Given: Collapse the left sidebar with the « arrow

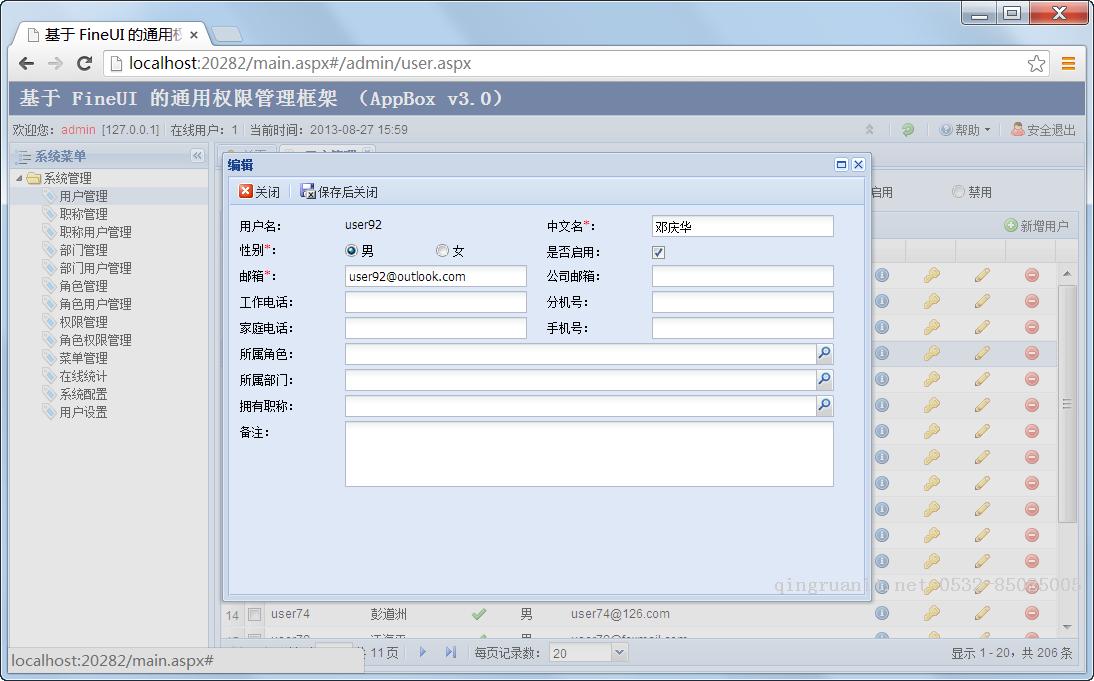Looking at the screenshot, I should [196, 156].
